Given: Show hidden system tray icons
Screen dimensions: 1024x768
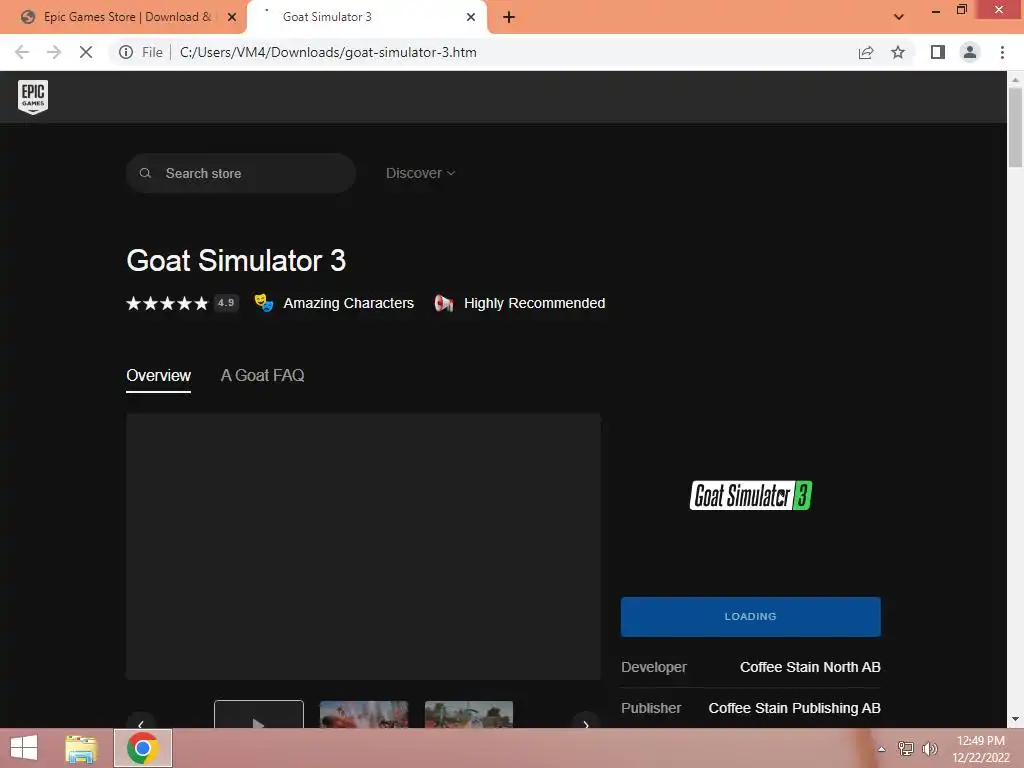Looking at the screenshot, I should pos(882,749).
